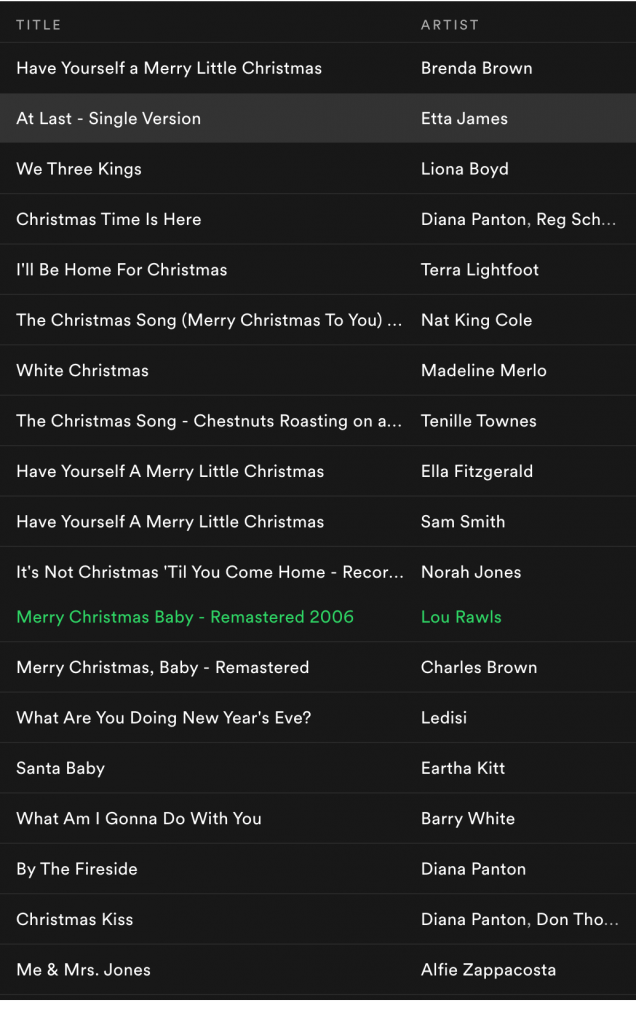636x1024 pixels.
Task: Open artist Etta James
Action: (464, 118)
